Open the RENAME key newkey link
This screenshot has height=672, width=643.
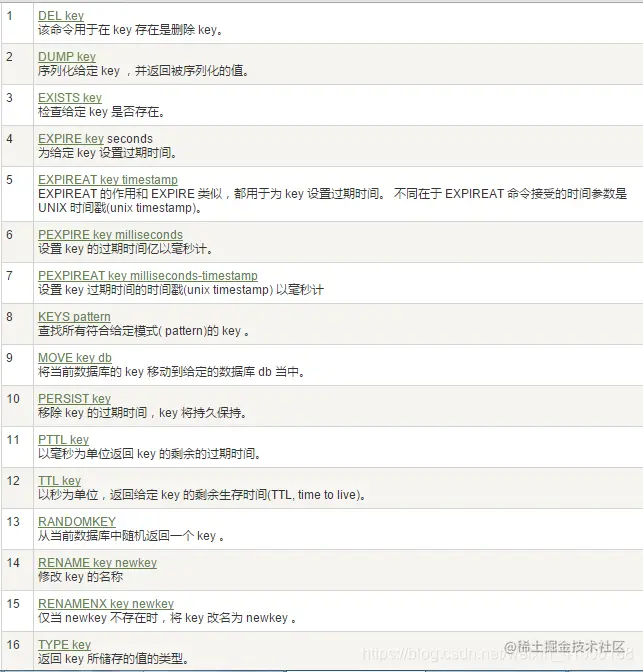(x=97, y=563)
